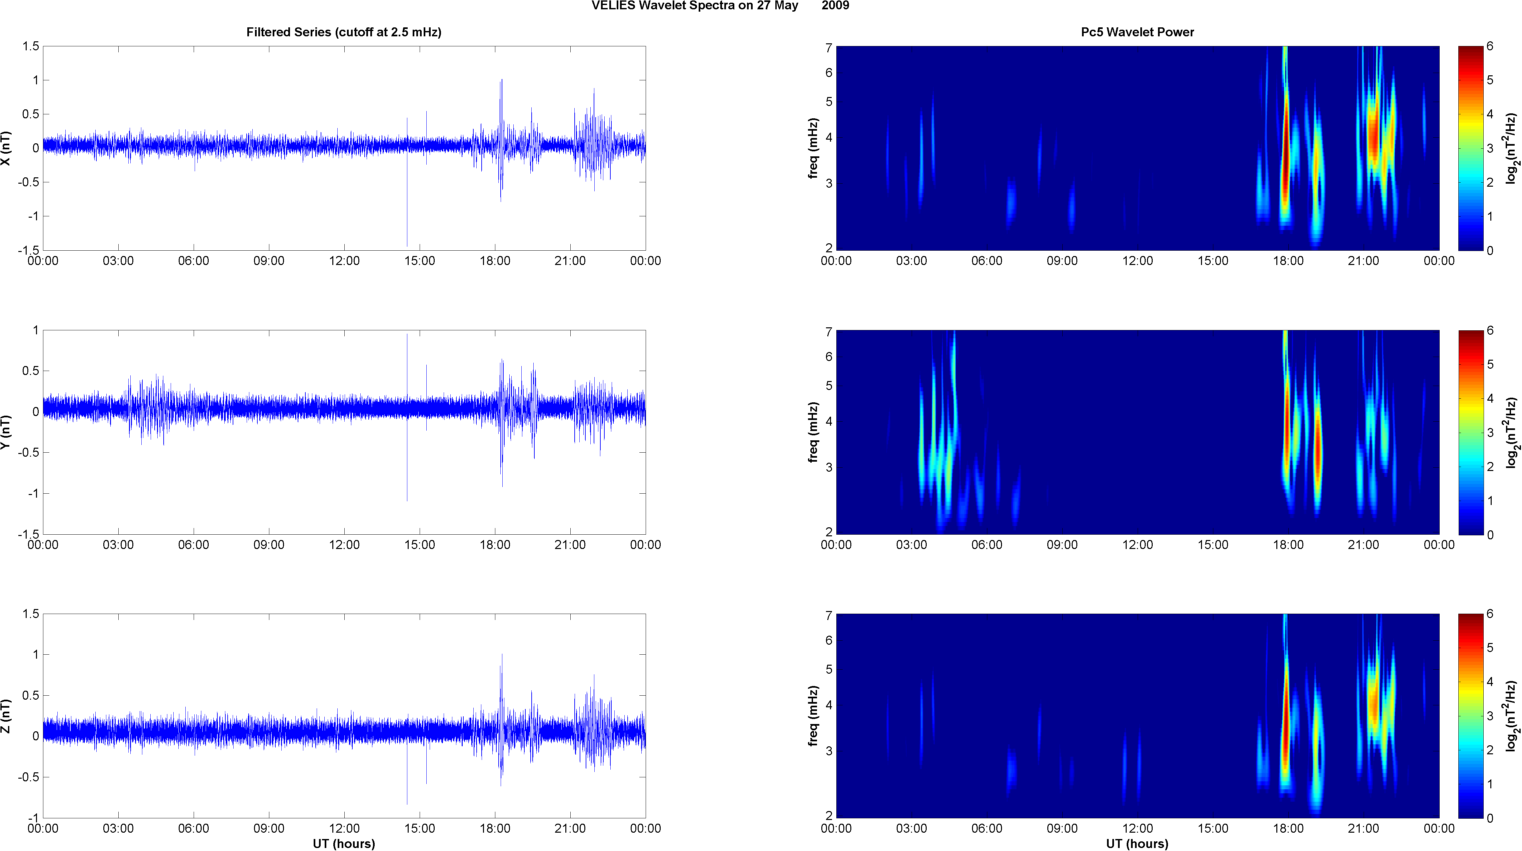Select the 'Pc5 Wavelet Power' heading

click(x=1137, y=32)
